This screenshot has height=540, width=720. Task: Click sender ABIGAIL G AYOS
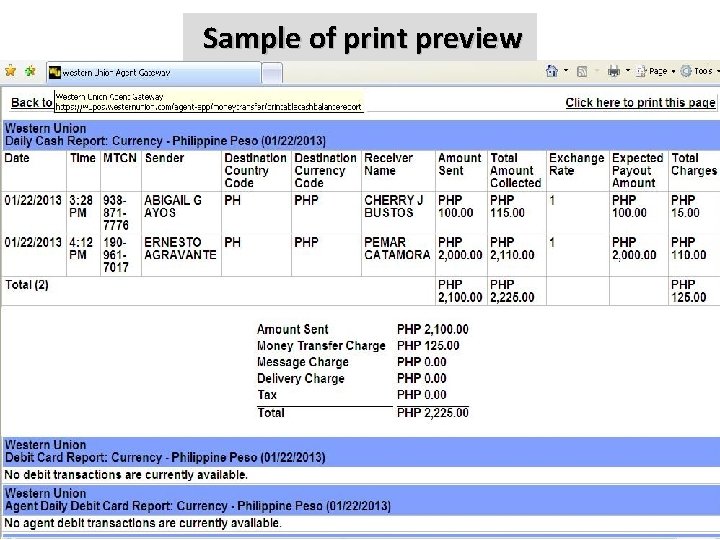173,206
